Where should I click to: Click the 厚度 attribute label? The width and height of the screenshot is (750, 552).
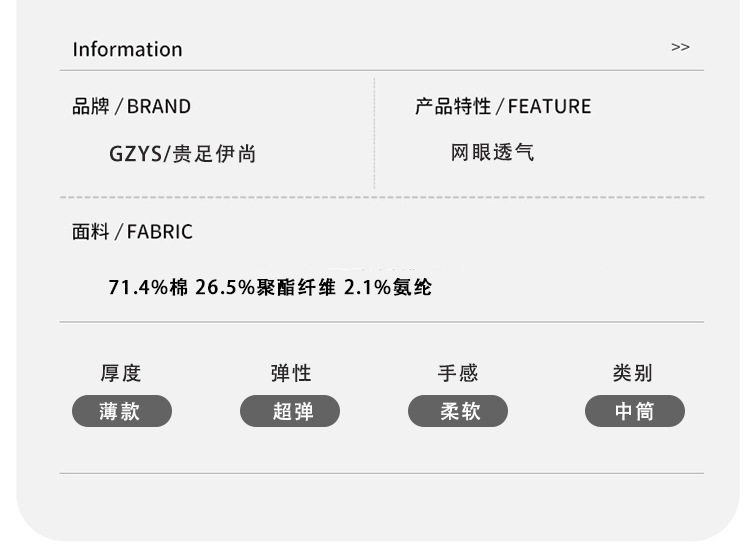click(121, 373)
